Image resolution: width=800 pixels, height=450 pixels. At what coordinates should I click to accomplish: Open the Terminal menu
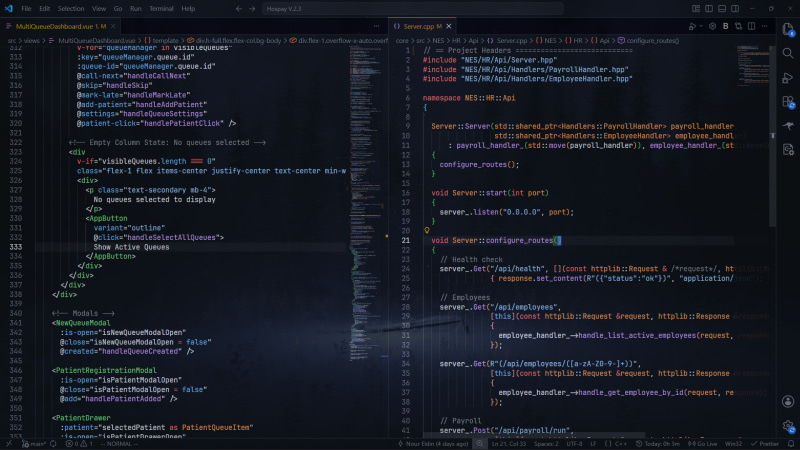coord(161,9)
